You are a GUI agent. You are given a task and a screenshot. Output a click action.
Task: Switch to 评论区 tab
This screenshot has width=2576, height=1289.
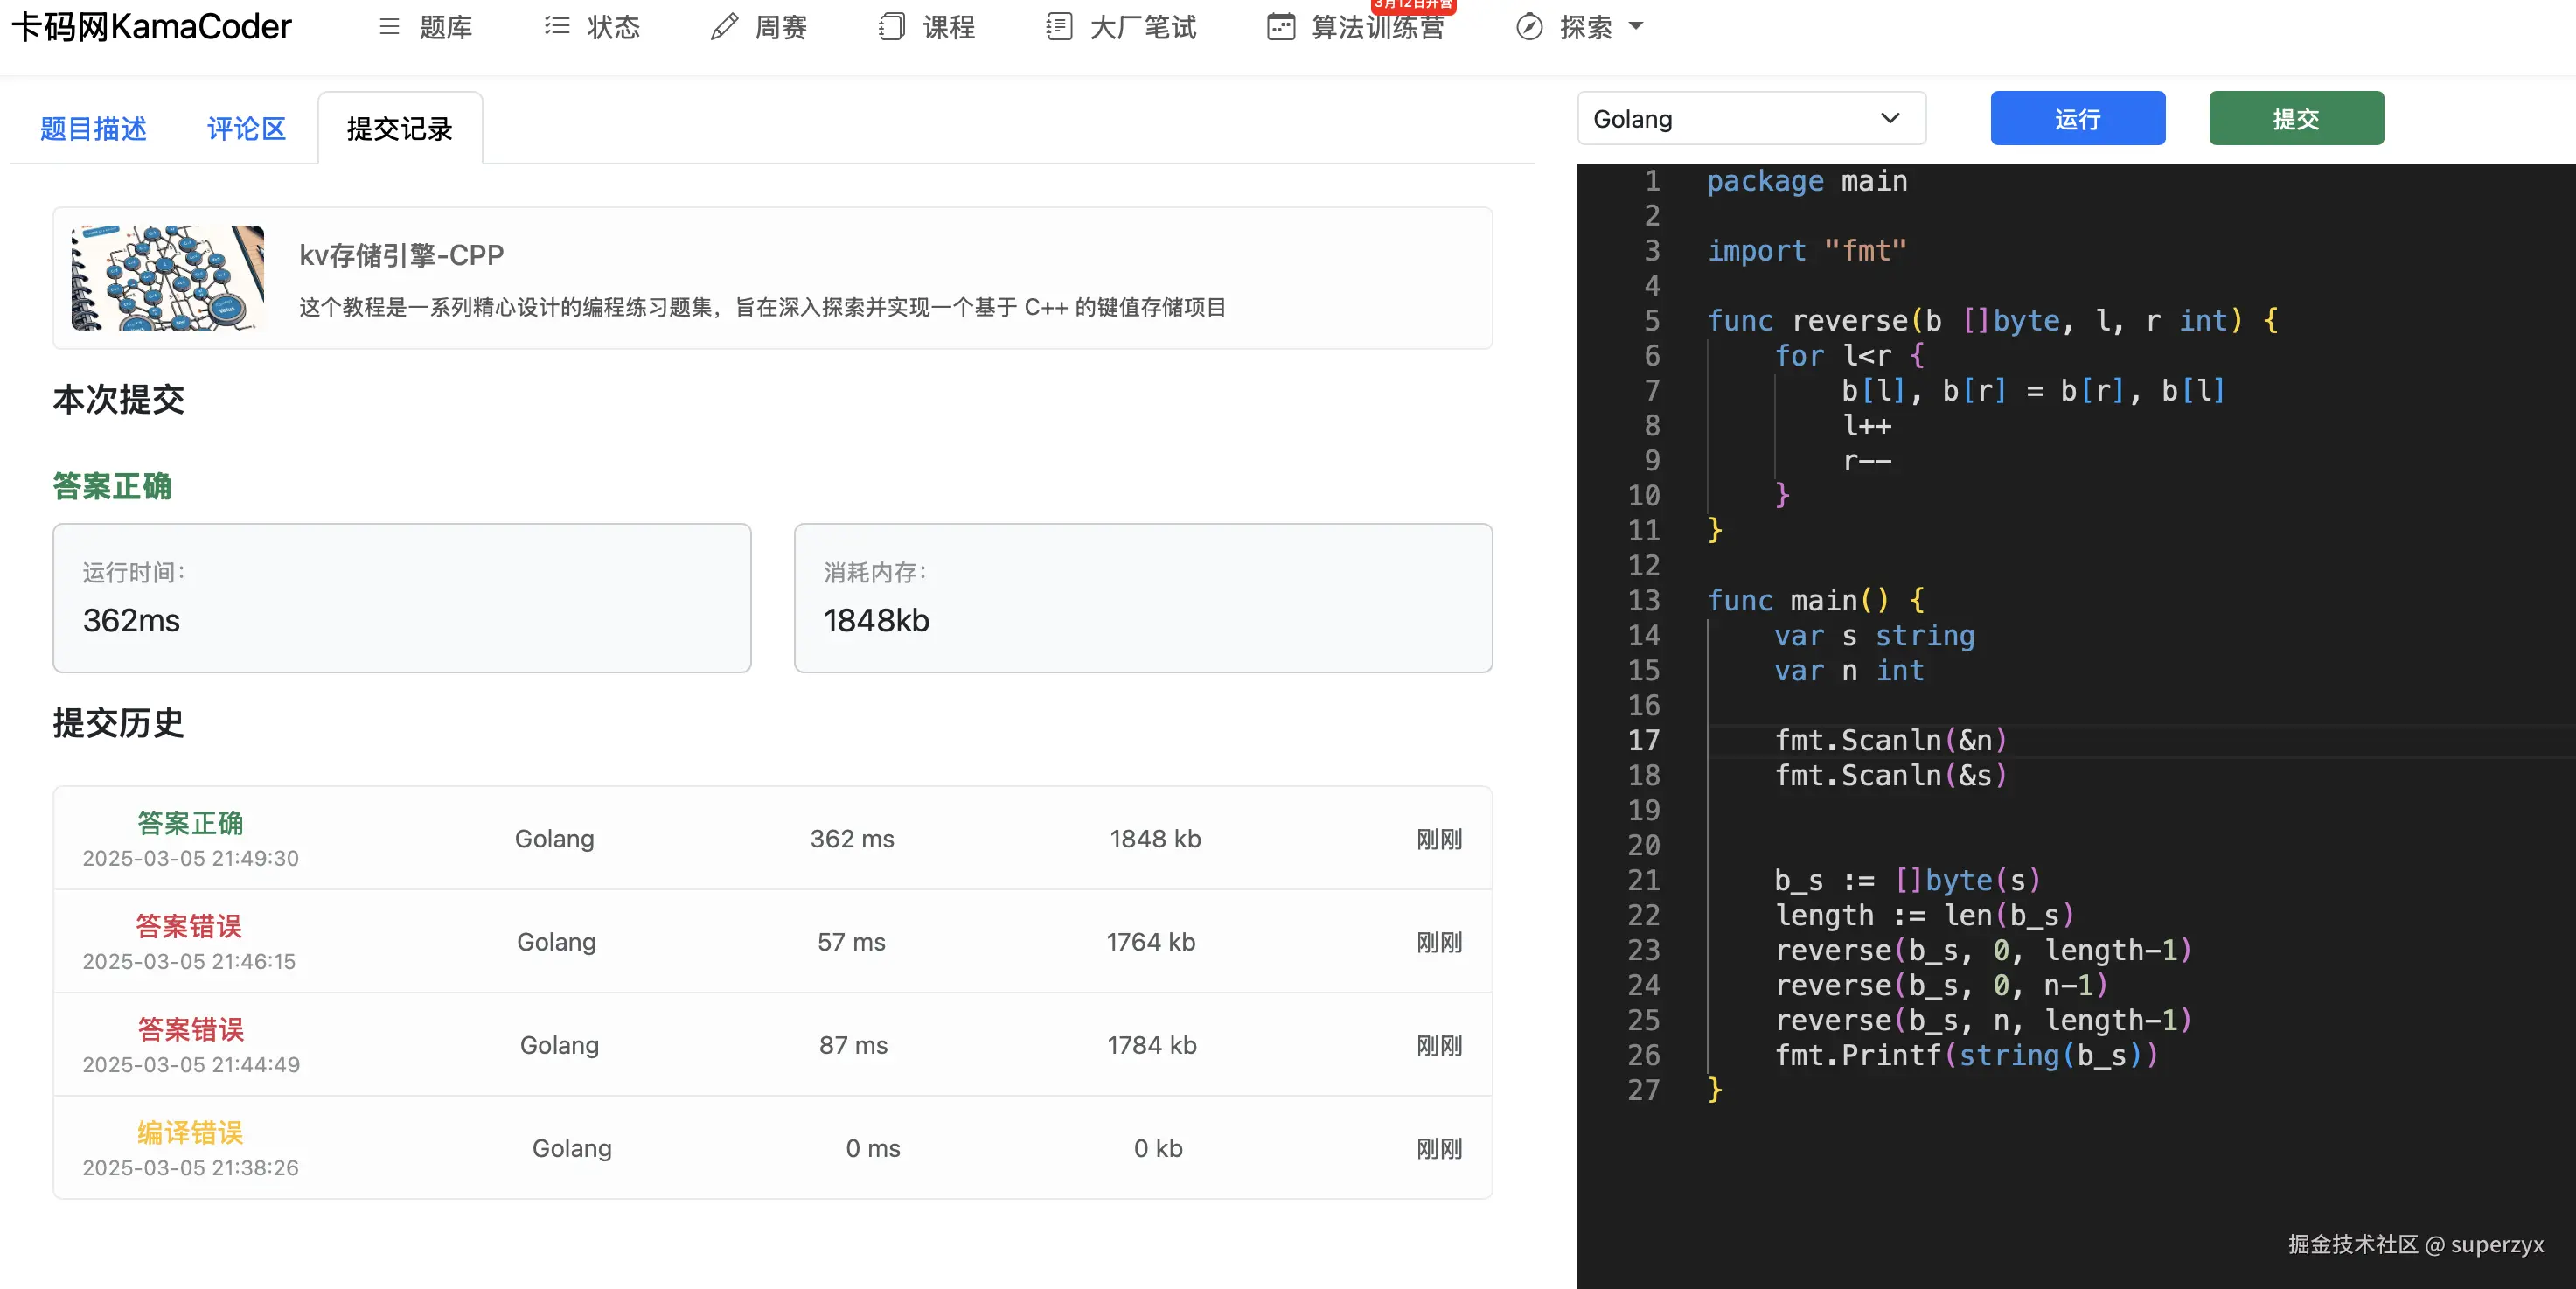[246, 129]
